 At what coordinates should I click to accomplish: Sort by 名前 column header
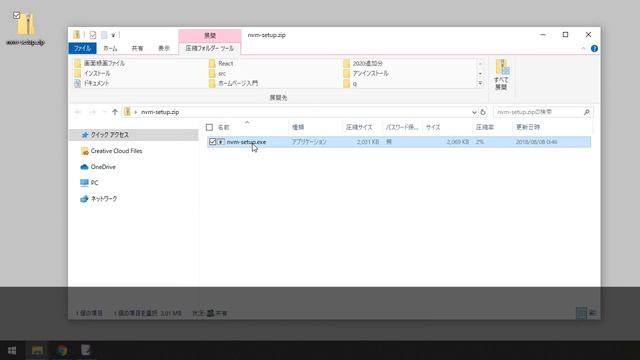tap(223, 127)
